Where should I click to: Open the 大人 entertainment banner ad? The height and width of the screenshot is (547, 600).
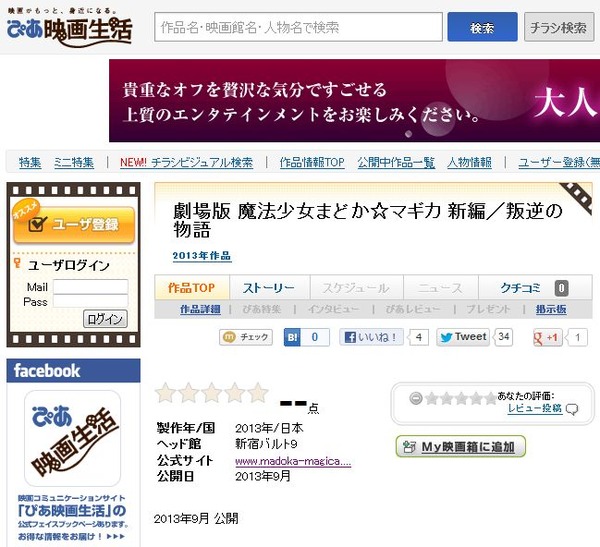click(354, 101)
